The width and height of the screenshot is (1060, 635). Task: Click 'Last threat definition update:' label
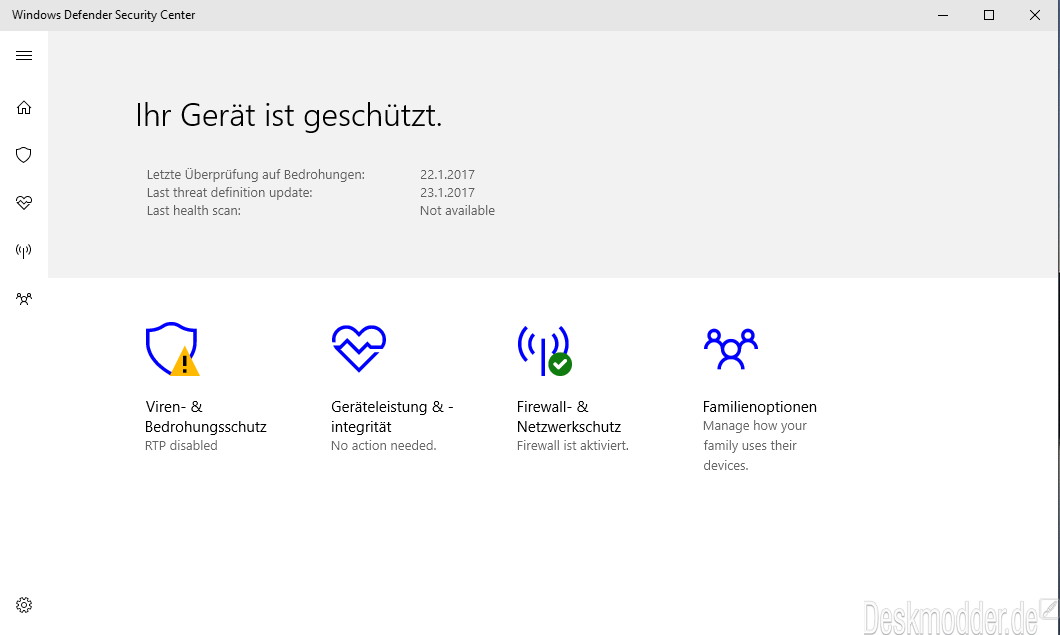(x=229, y=193)
